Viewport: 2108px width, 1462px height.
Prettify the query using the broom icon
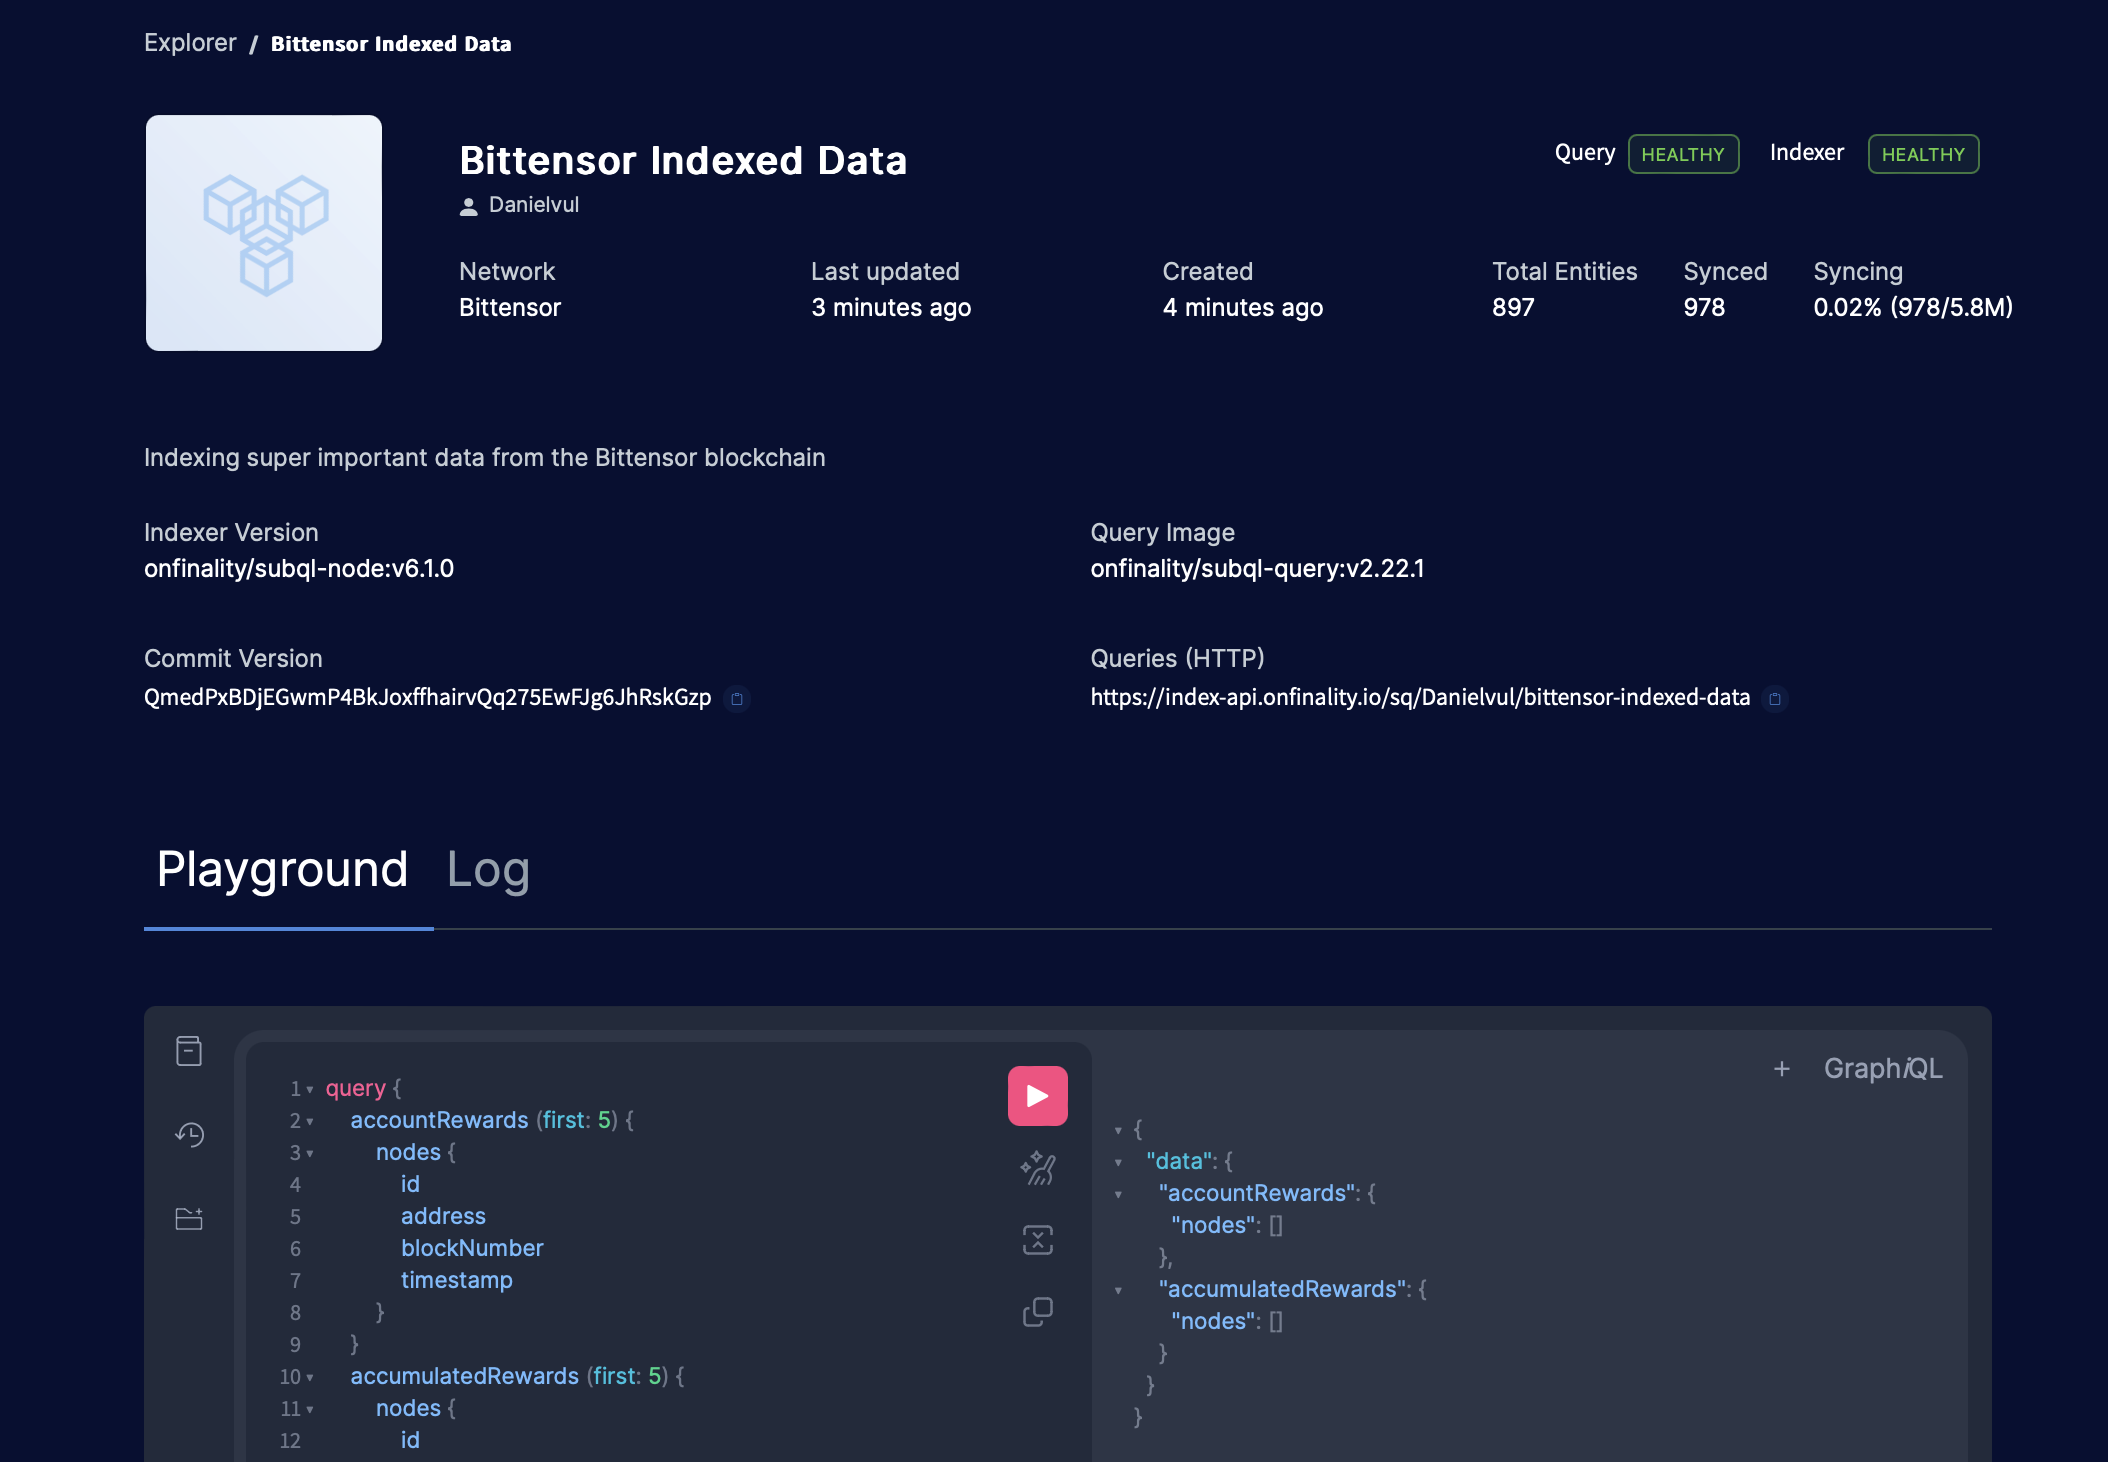(1038, 1168)
